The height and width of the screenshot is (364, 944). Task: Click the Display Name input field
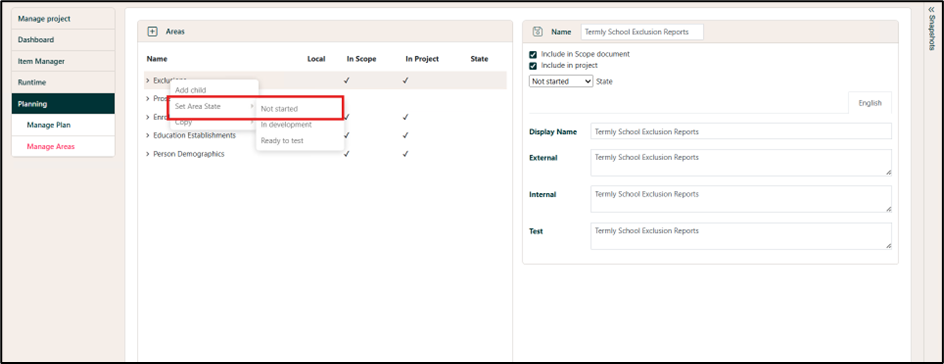(x=741, y=131)
